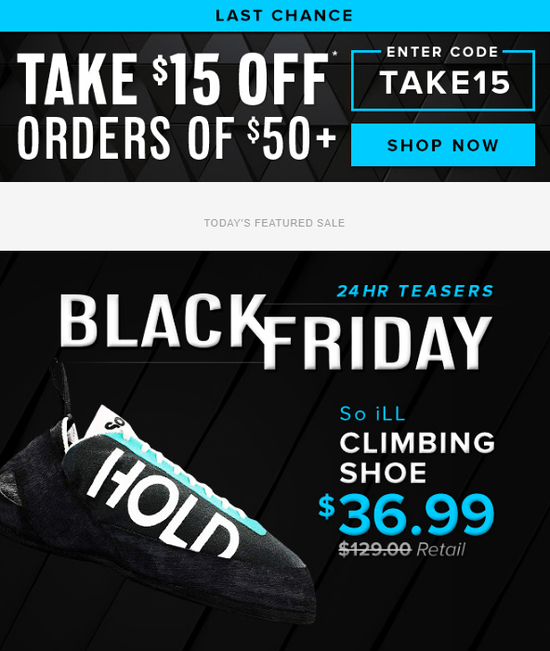550x651 pixels.
Task: Click Today's Featured Sale heading
Action: pyautogui.click(x=274, y=223)
